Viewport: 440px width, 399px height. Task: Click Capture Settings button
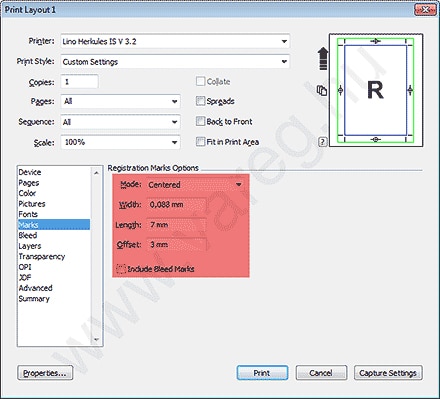tap(388, 373)
